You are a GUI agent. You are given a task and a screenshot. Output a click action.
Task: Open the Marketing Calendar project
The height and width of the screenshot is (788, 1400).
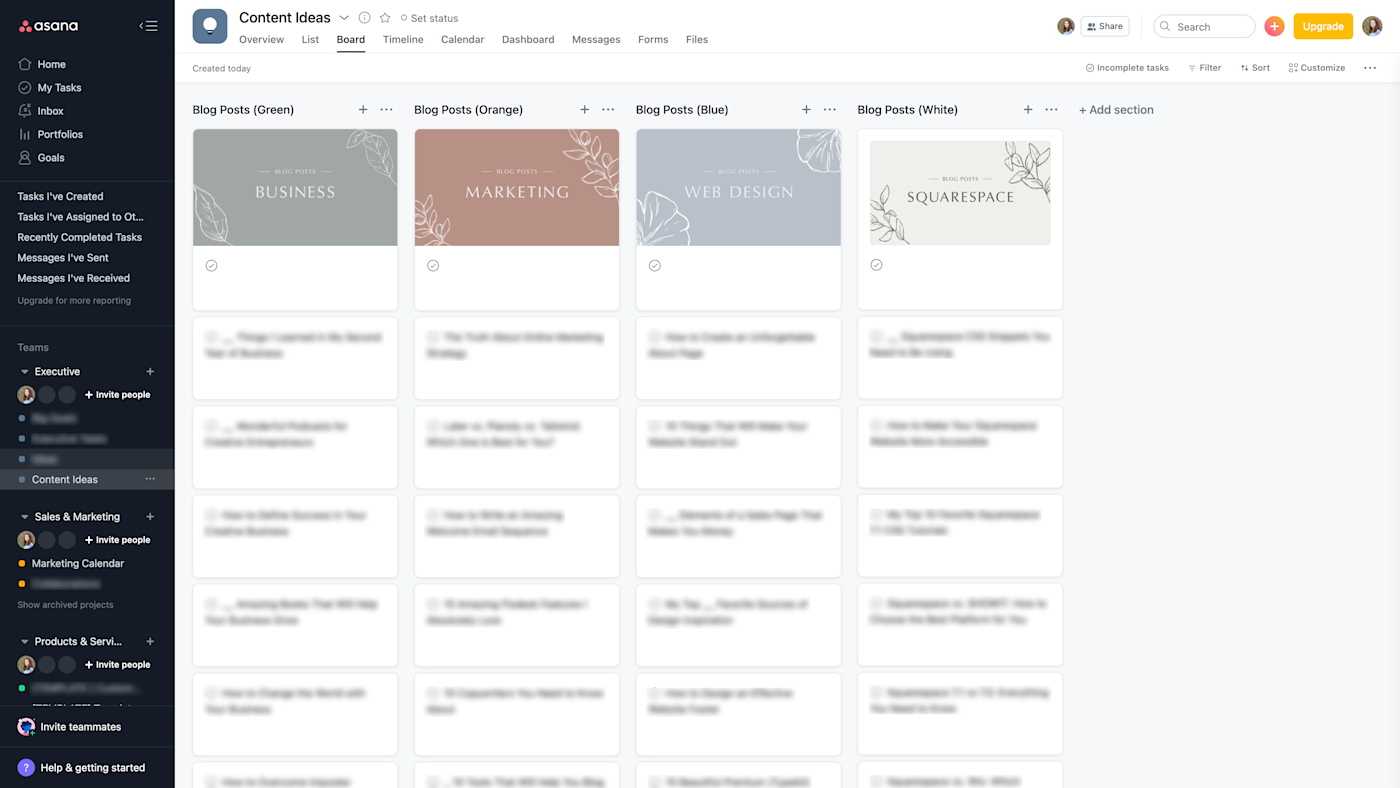click(78, 564)
